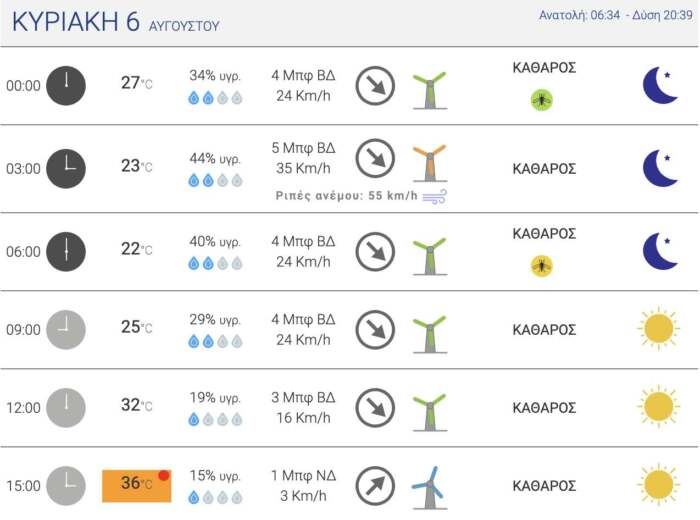Viewport: 700px width, 520px height.
Task: Click the 5 Μπφ ΒΔ wind text
Action: coord(303,149)
